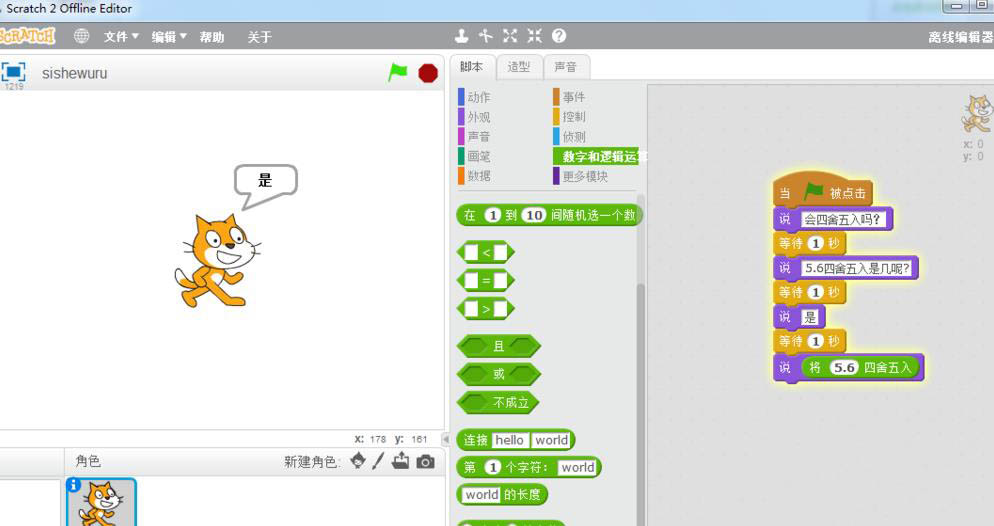Click the 第1个字符 world block
994x526 pixels.
(x=528, y=467)
